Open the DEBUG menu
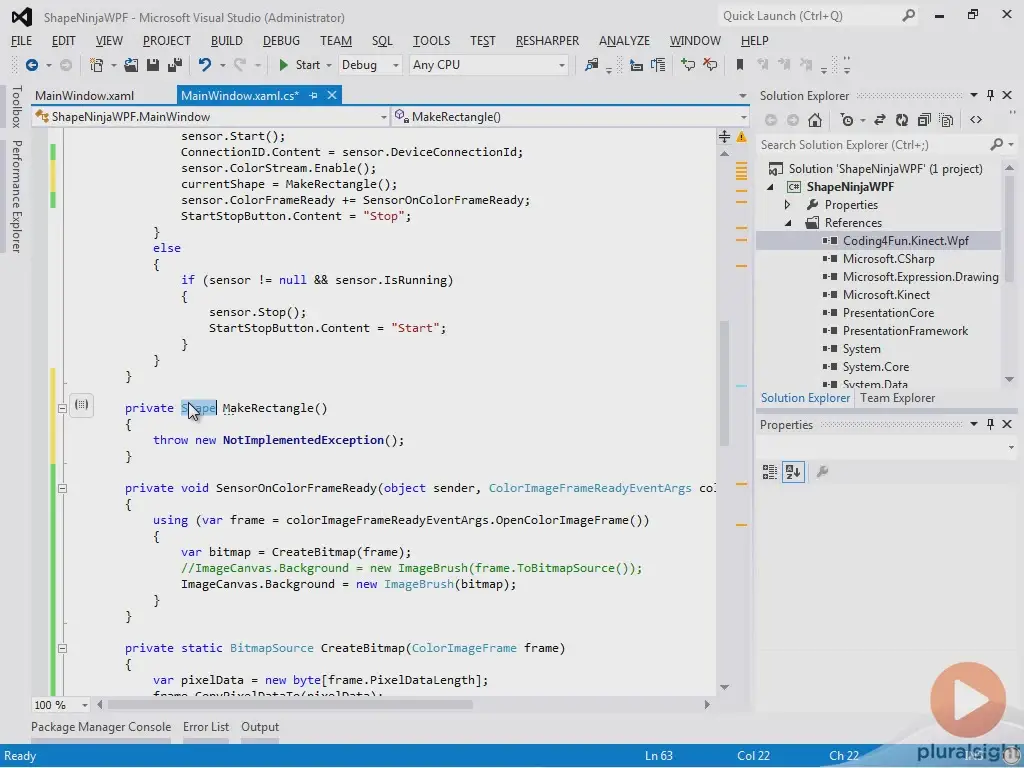Viewport: 1024px width, 768px height. [281, 40]
